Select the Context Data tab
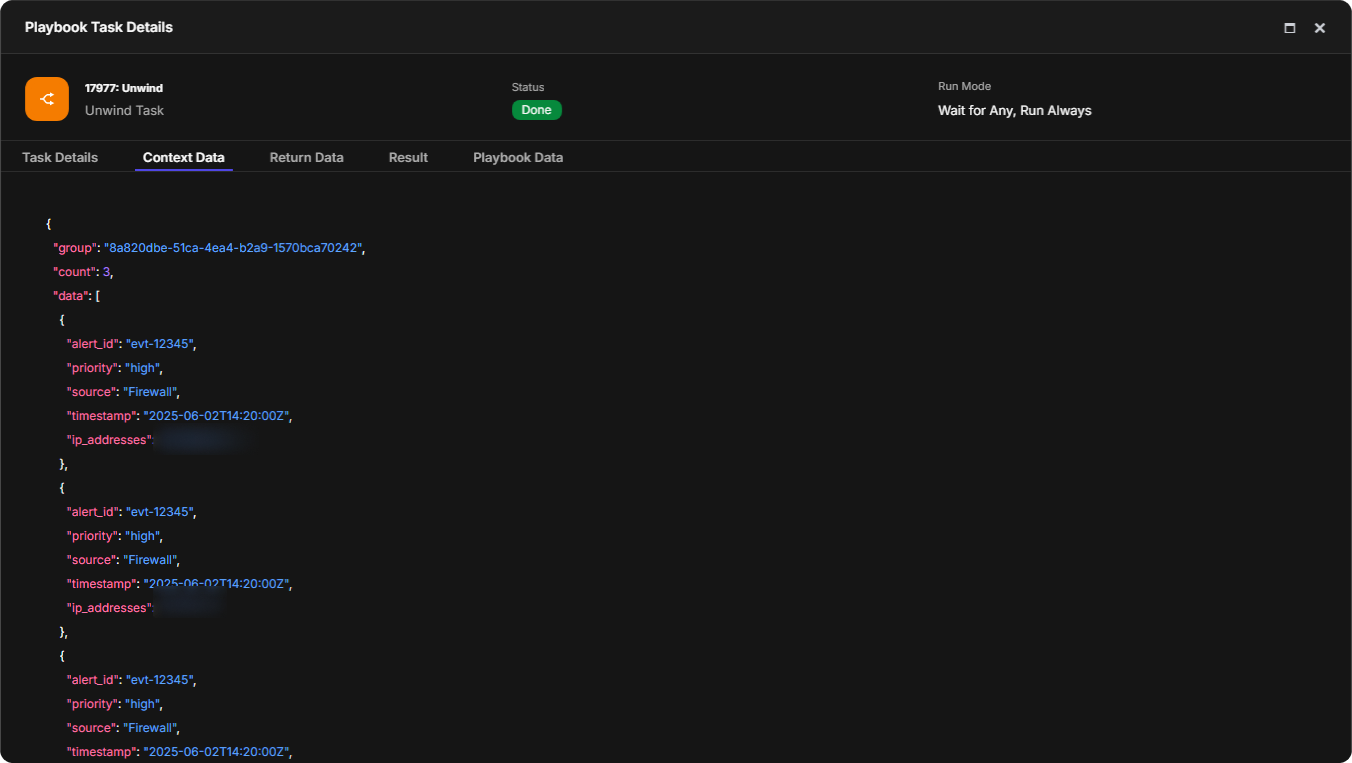1352x763 pixels. [x=184, y=157]
